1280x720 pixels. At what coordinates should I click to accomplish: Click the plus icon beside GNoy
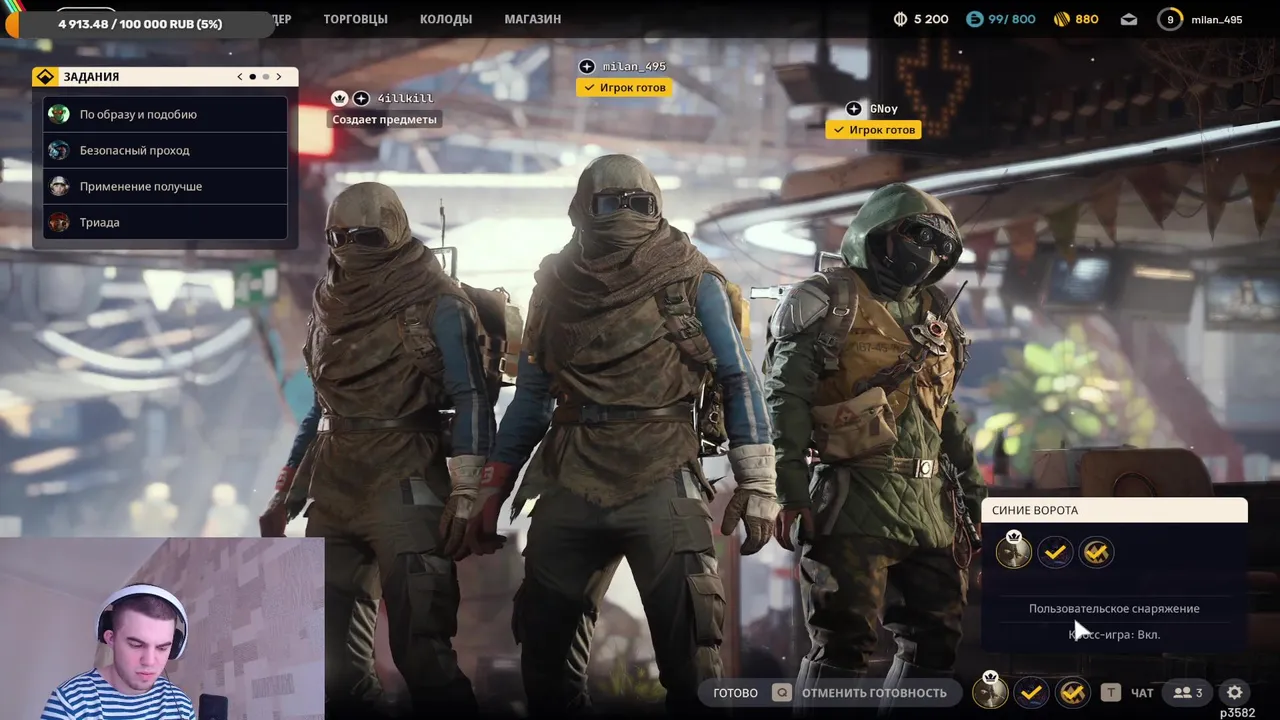coord(853,108)
